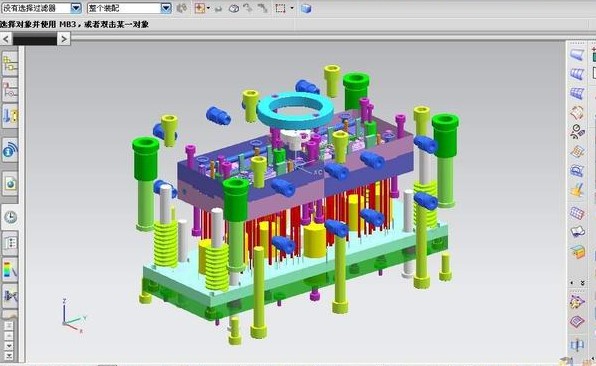Open the rainbow color palette sidebar tab
Viewport: 596px width, 366px height.
10,270
